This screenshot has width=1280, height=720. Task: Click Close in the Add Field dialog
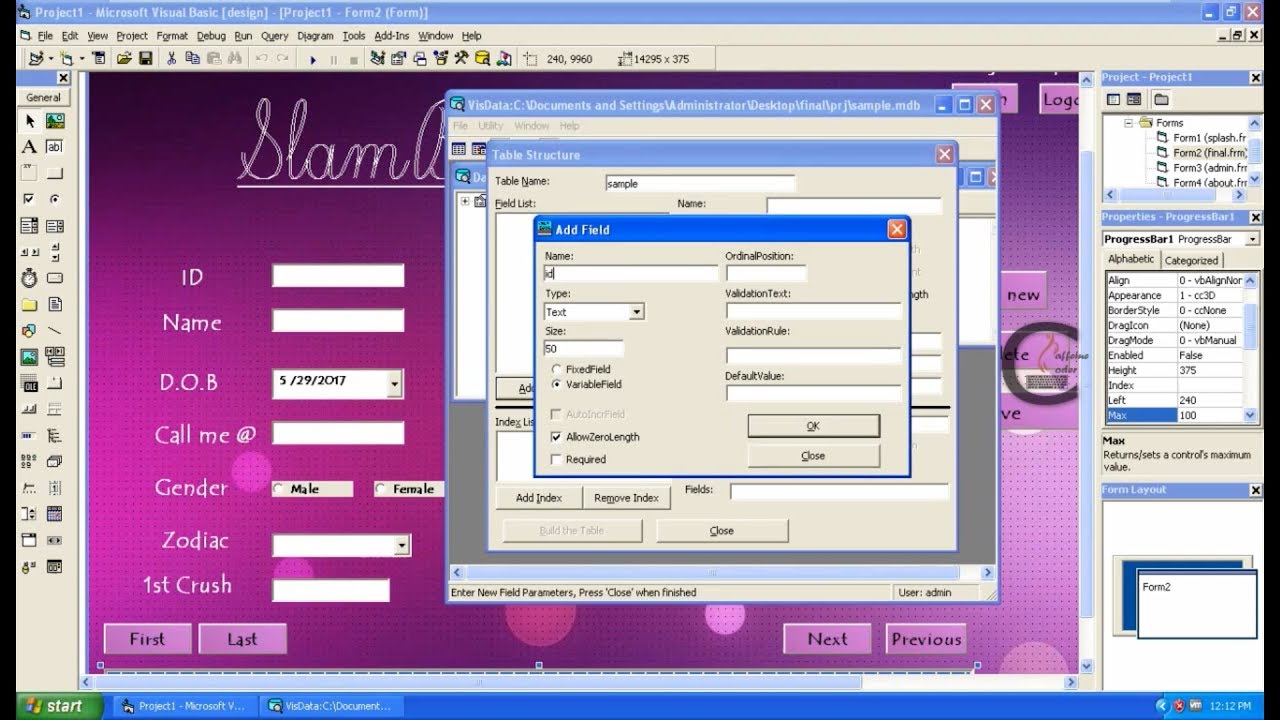pos(813,456)
